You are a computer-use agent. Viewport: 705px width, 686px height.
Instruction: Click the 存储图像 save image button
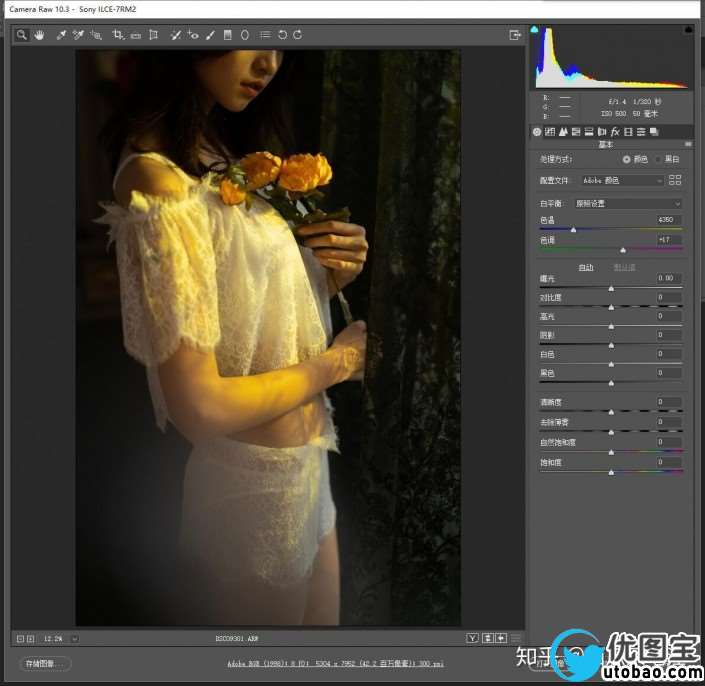pos(45,663)
